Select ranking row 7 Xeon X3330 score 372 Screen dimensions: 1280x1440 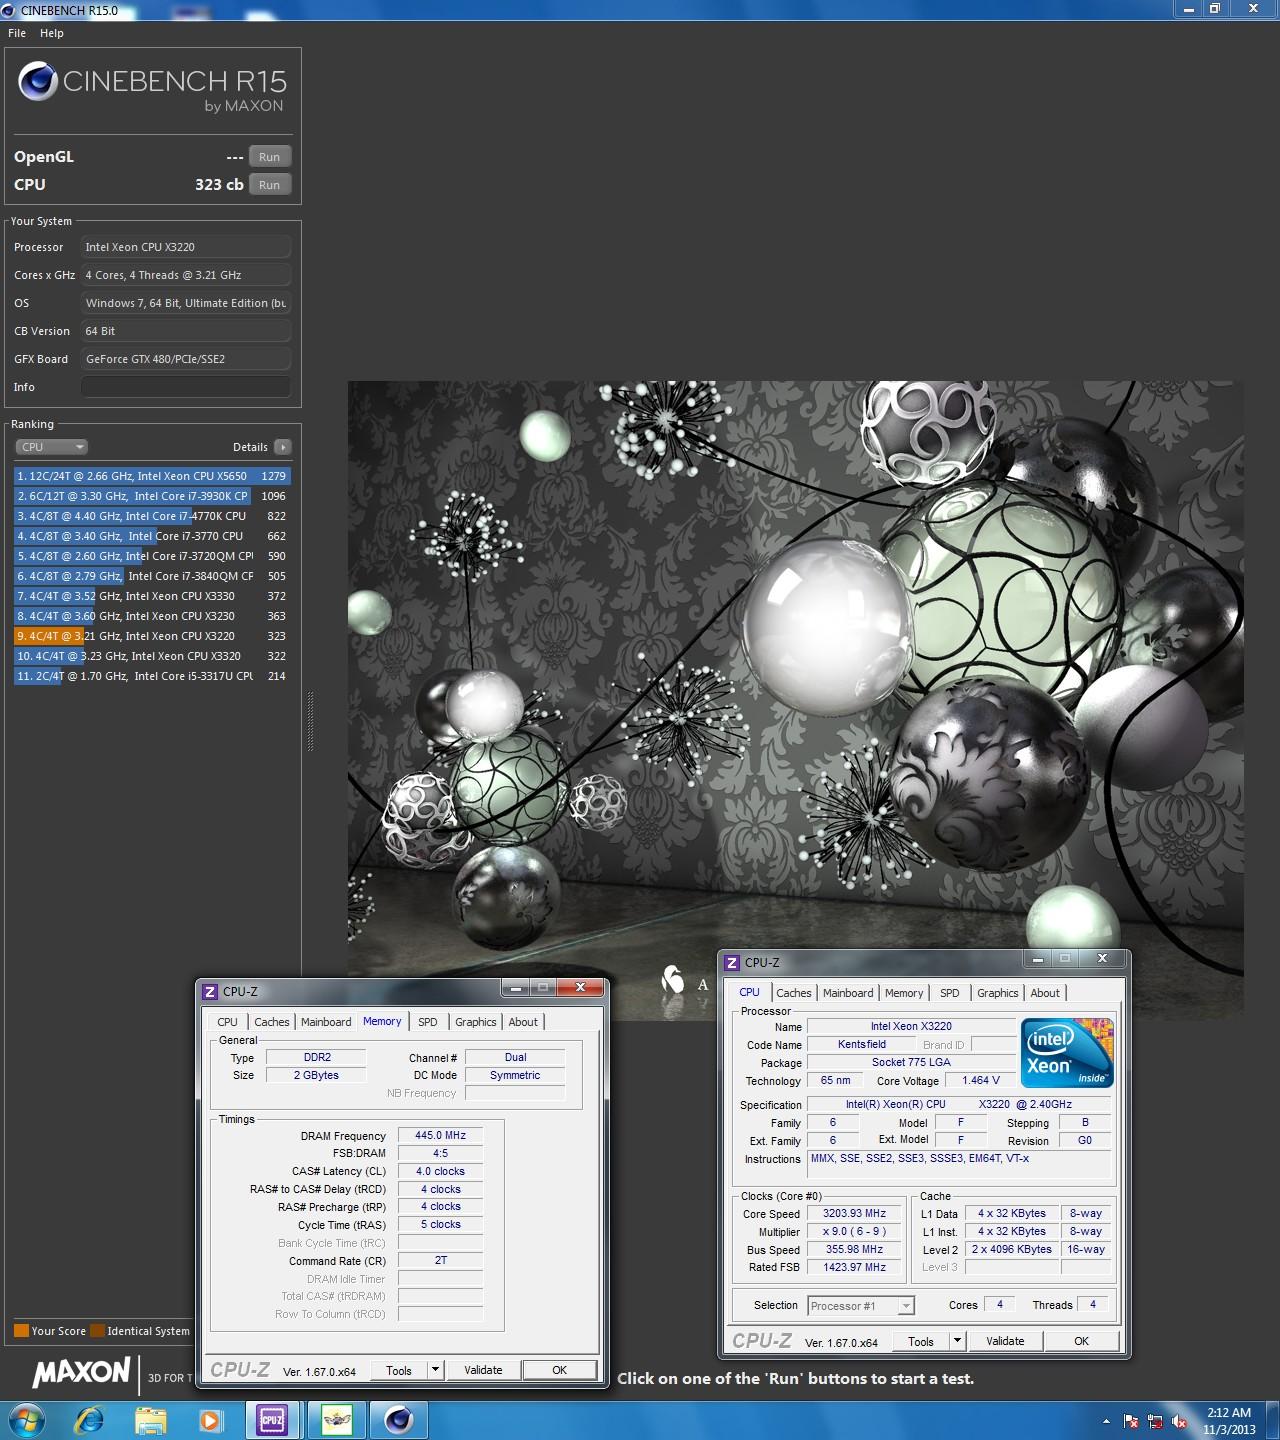(x=152, y=596)
